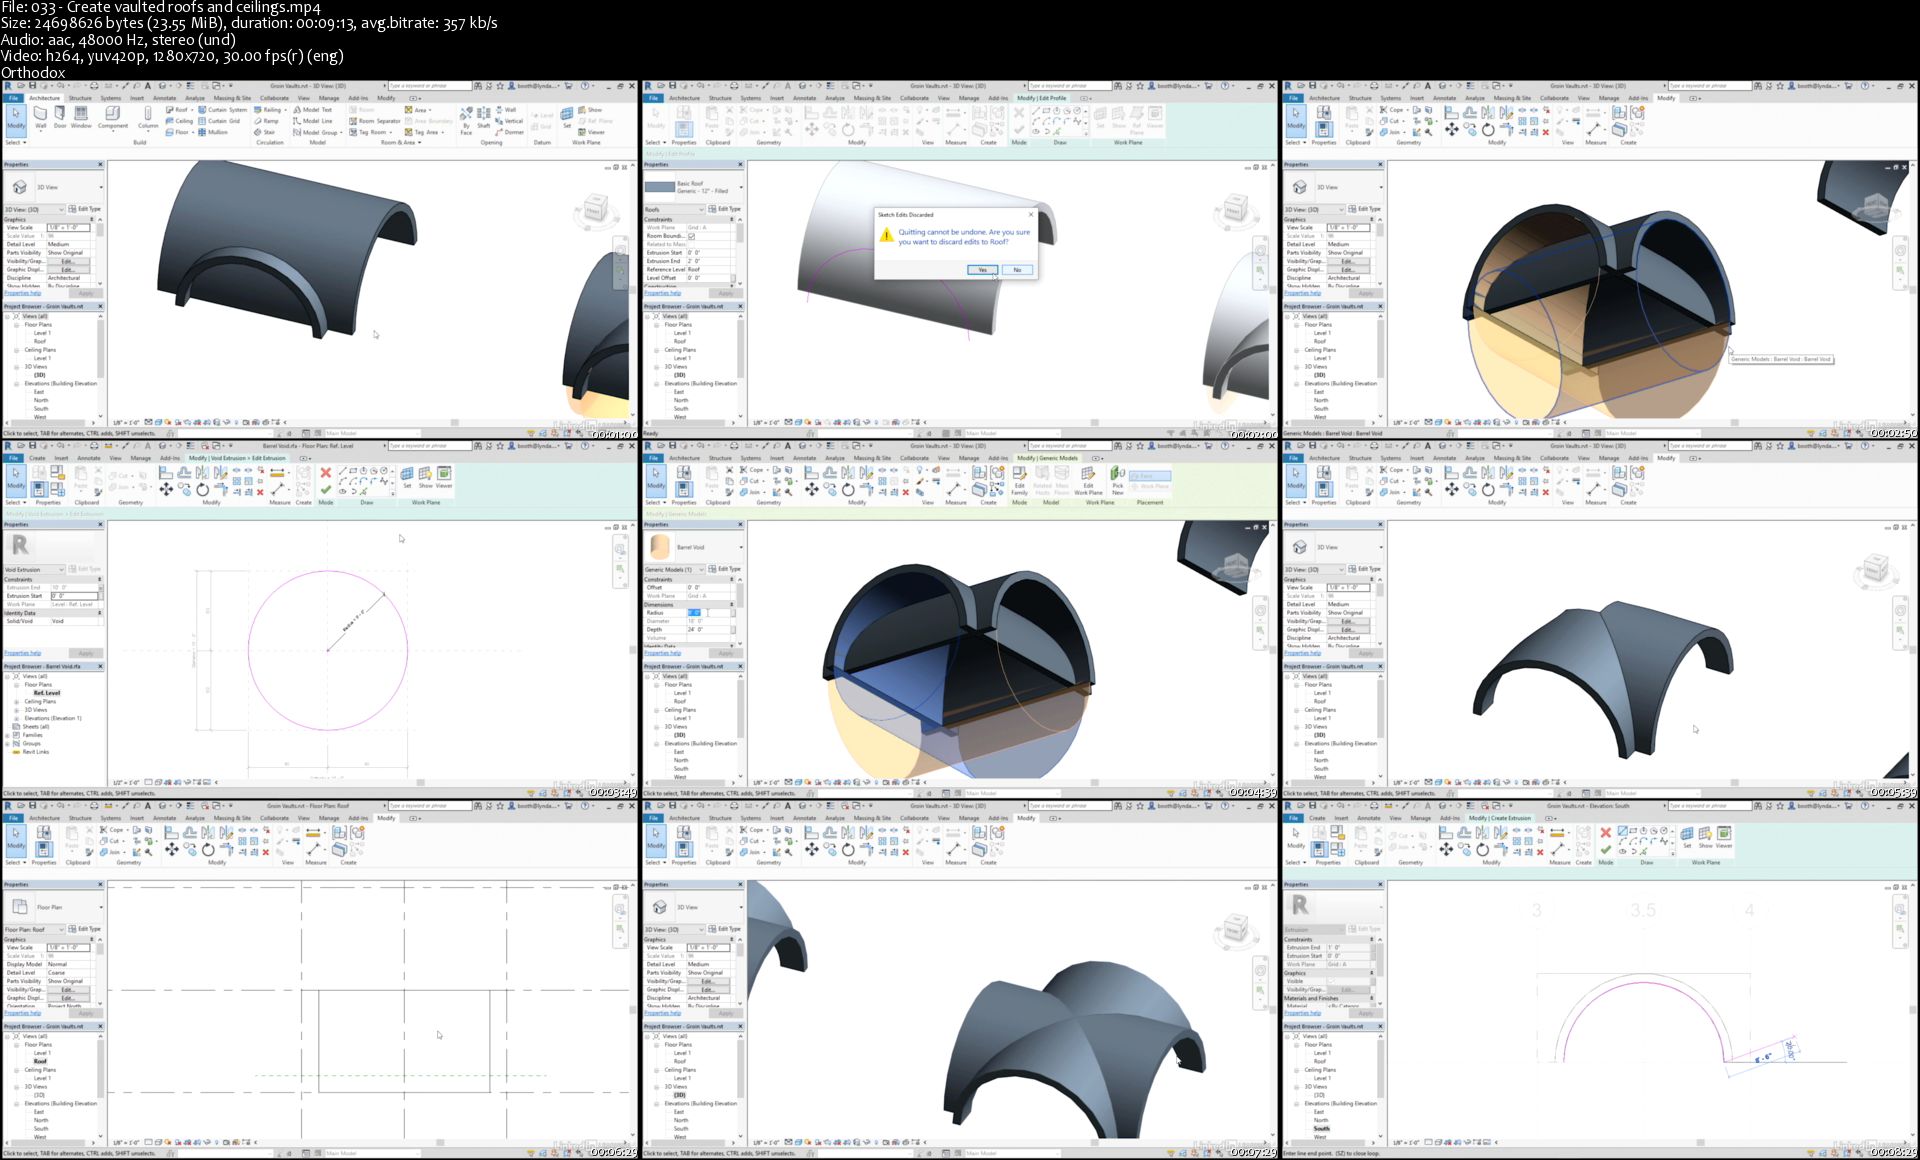
Task: Switch to Collaborate tab in the 00:01:00 frame
Action: [x=274, y=98]
